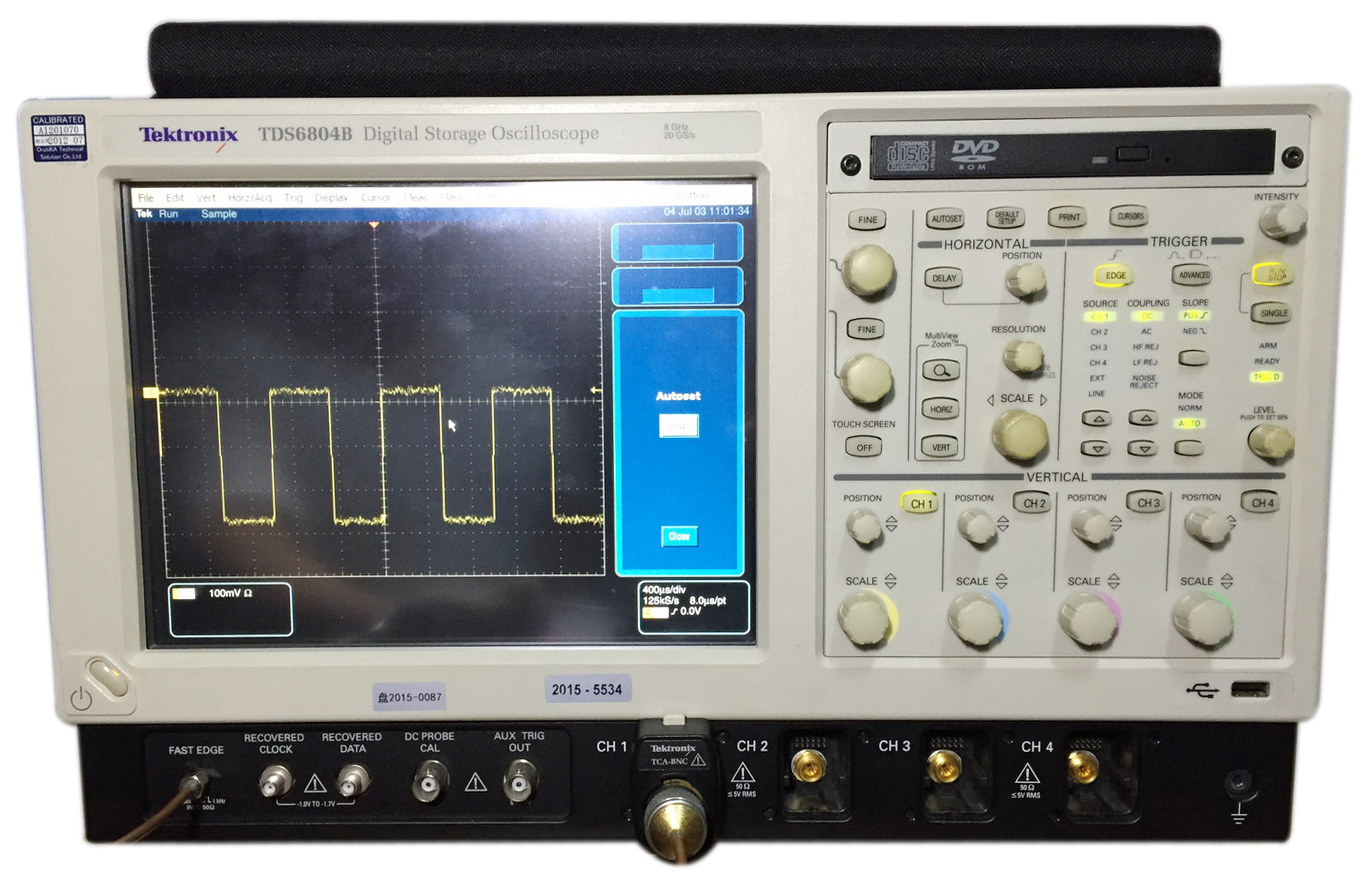
Task: Click the RECOVERED CLOCK BNC connector
Action: (274, 782)
